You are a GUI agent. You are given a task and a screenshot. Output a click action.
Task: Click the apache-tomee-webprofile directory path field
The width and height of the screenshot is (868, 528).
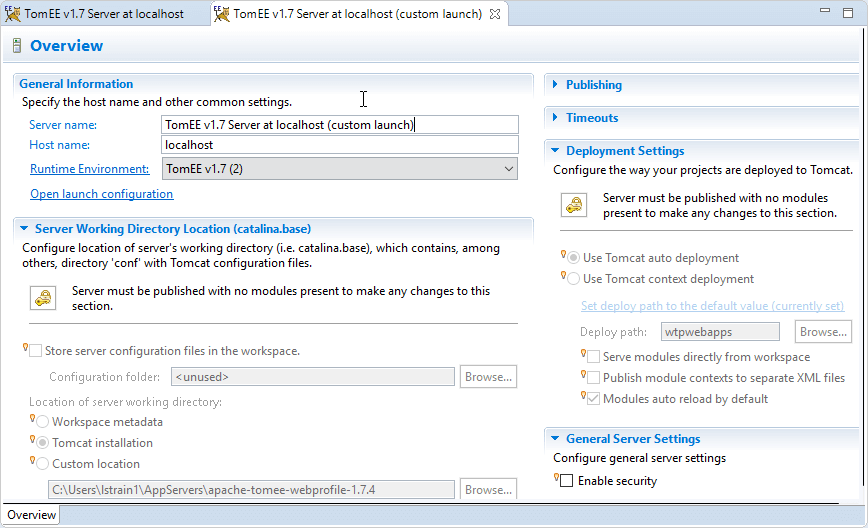click(x=251, y=490)
